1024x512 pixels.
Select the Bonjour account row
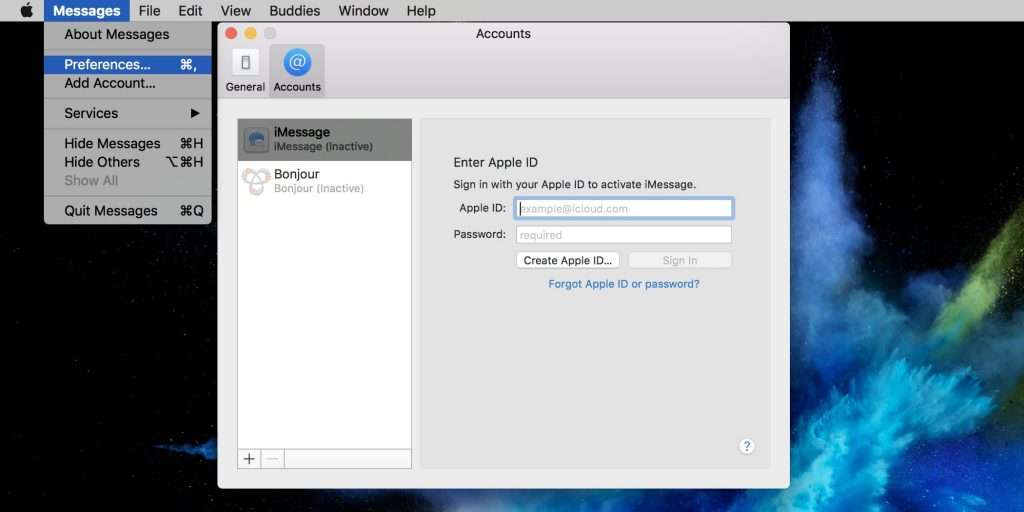point(325,181)
